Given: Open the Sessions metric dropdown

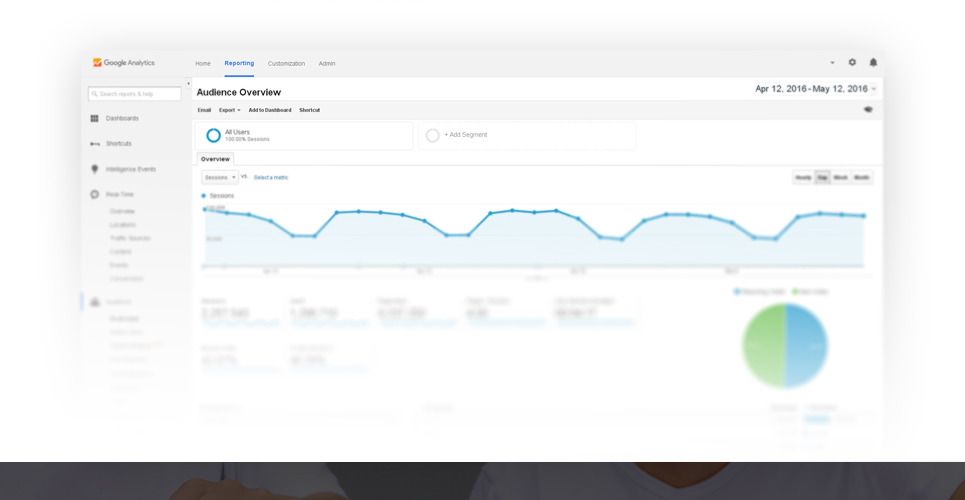Looking at the screenshot, I should pyautogui.click(x=219, y=177).
